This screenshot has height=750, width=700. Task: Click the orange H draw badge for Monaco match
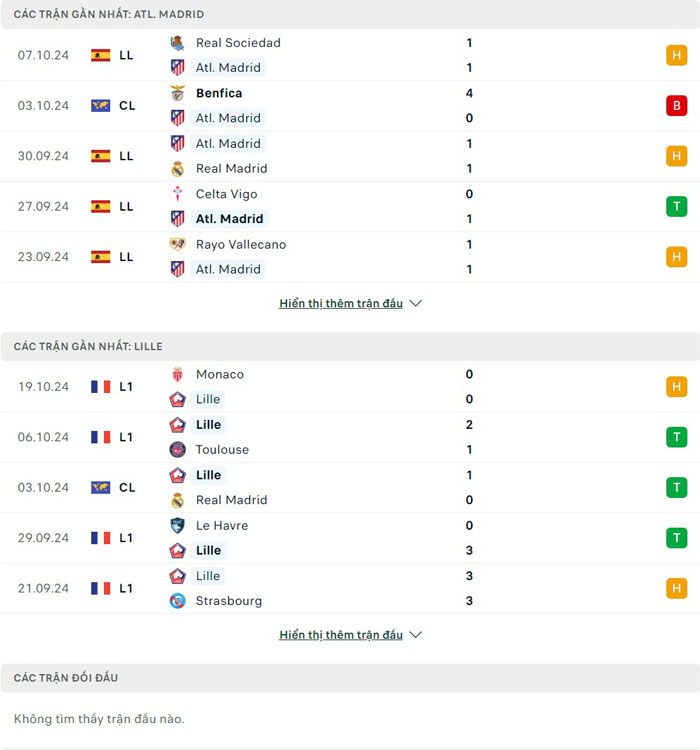tap(677, 387)
